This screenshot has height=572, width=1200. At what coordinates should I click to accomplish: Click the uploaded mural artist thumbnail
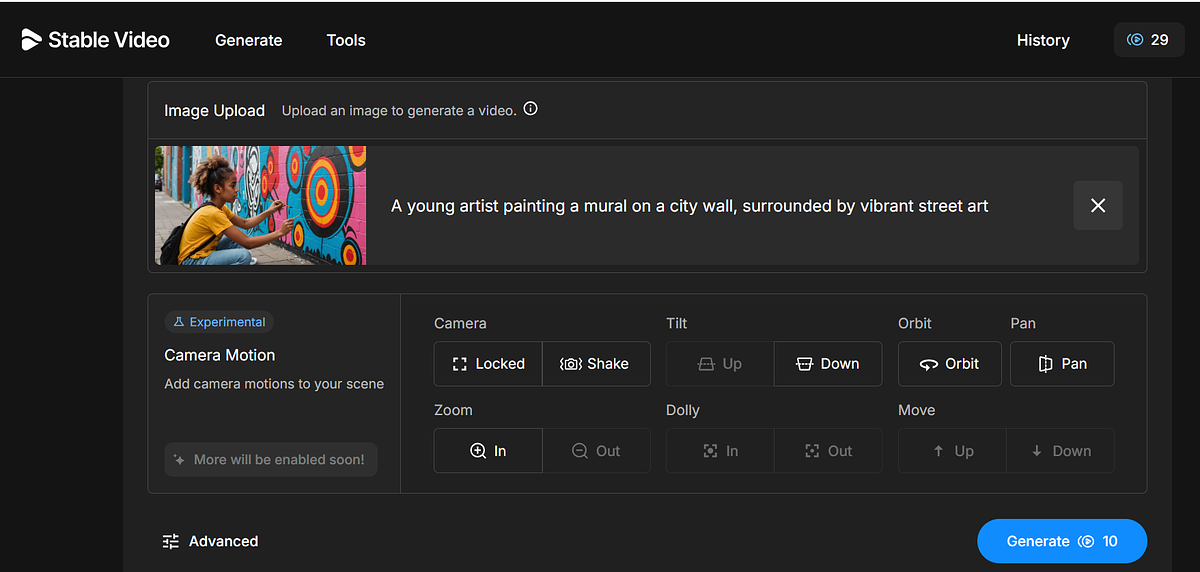pos(261,205)
